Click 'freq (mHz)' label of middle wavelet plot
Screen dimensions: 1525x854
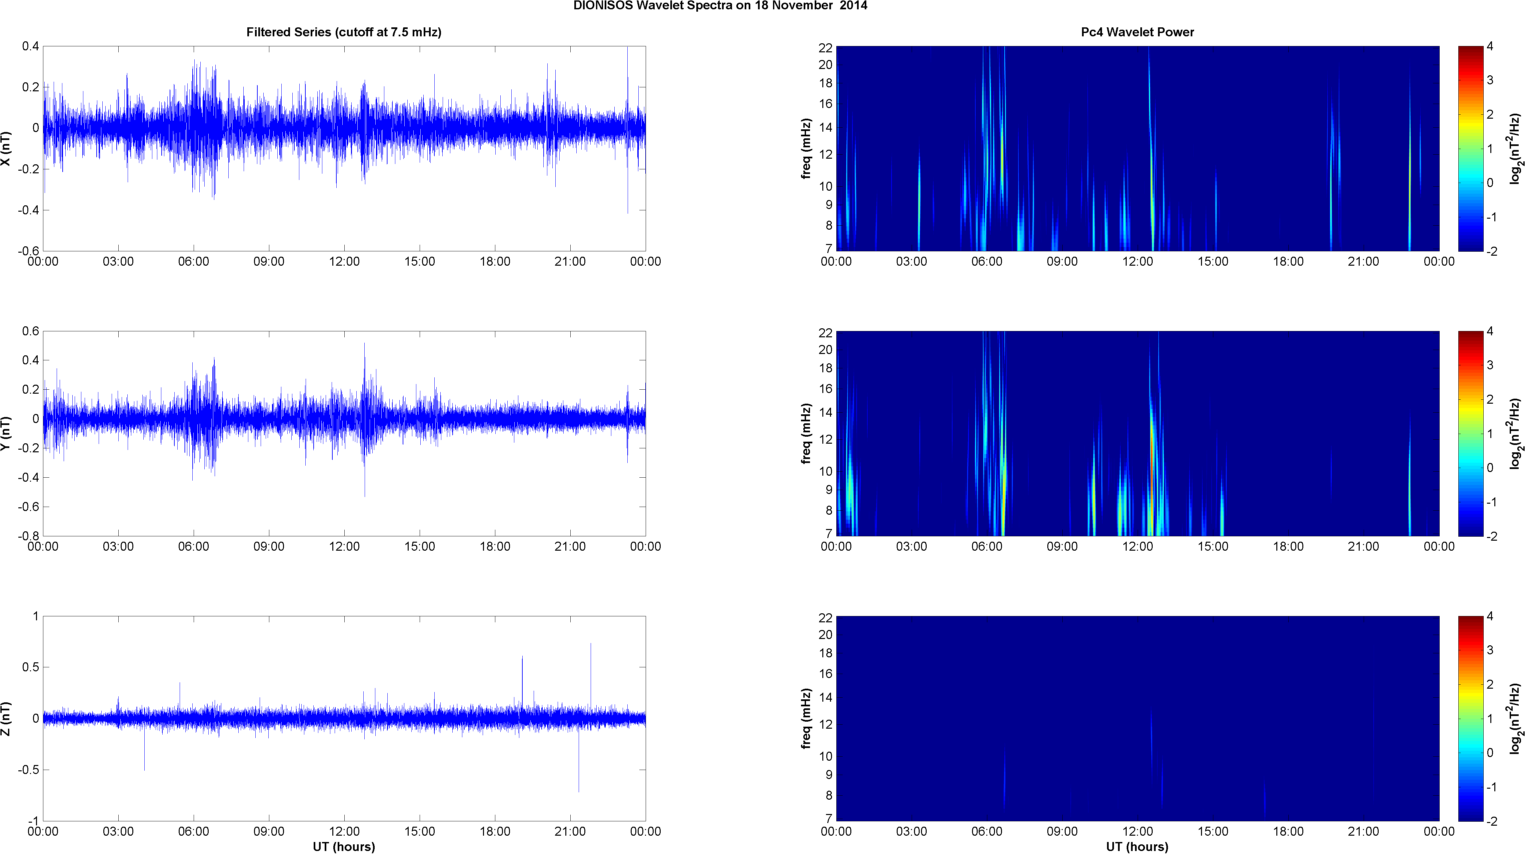(806, 433)
